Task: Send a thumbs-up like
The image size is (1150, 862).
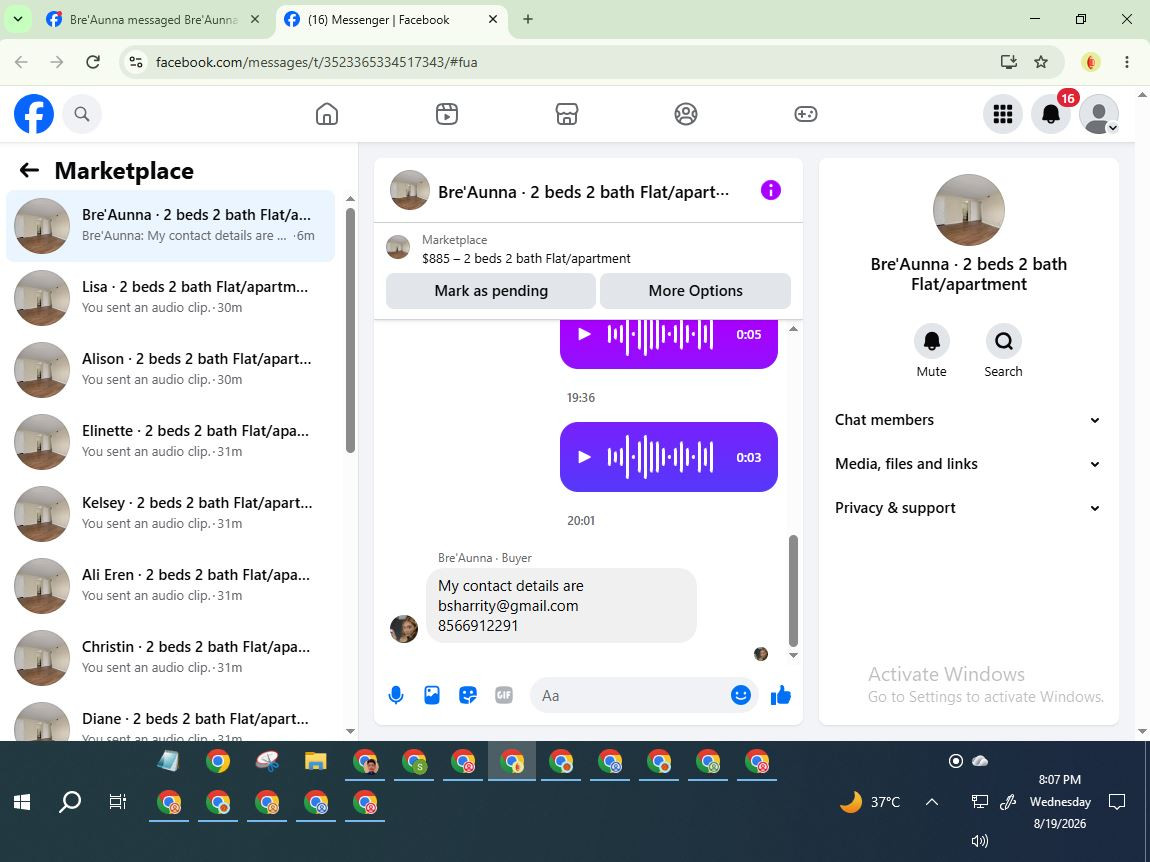Action: click(781, 695)
